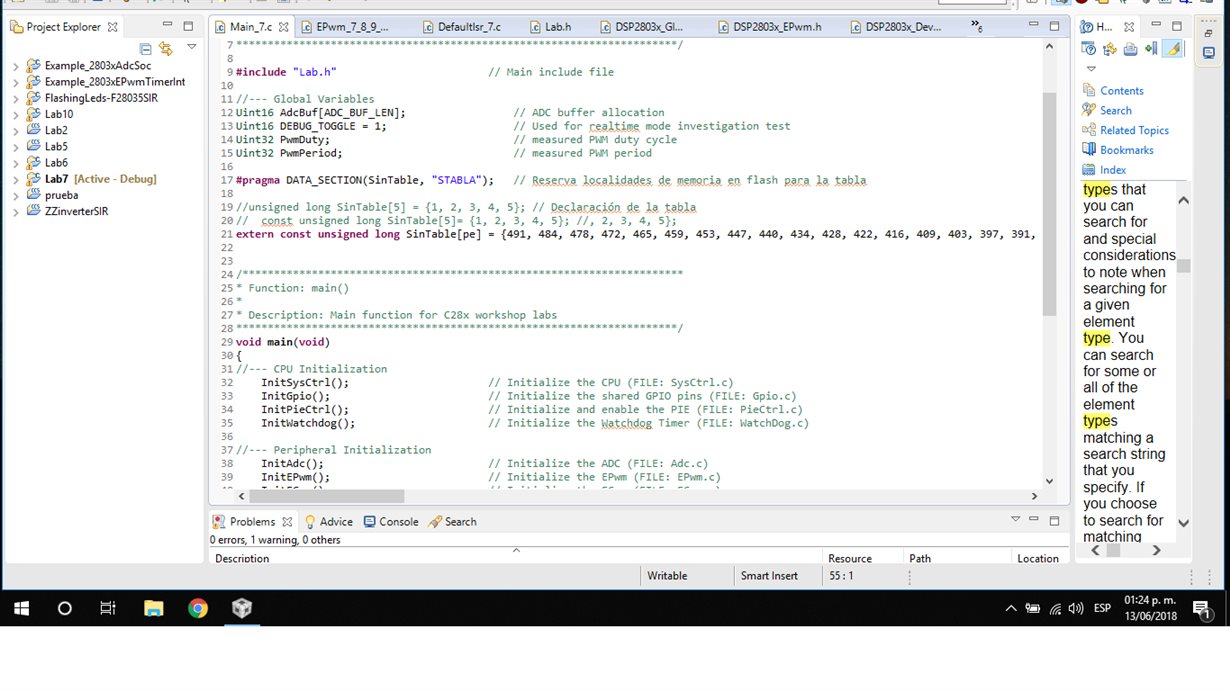Open Google Chrome from taskbar
Image resolution: width=1230 pixels, height=691 pixels.
(x=197, y=608)
